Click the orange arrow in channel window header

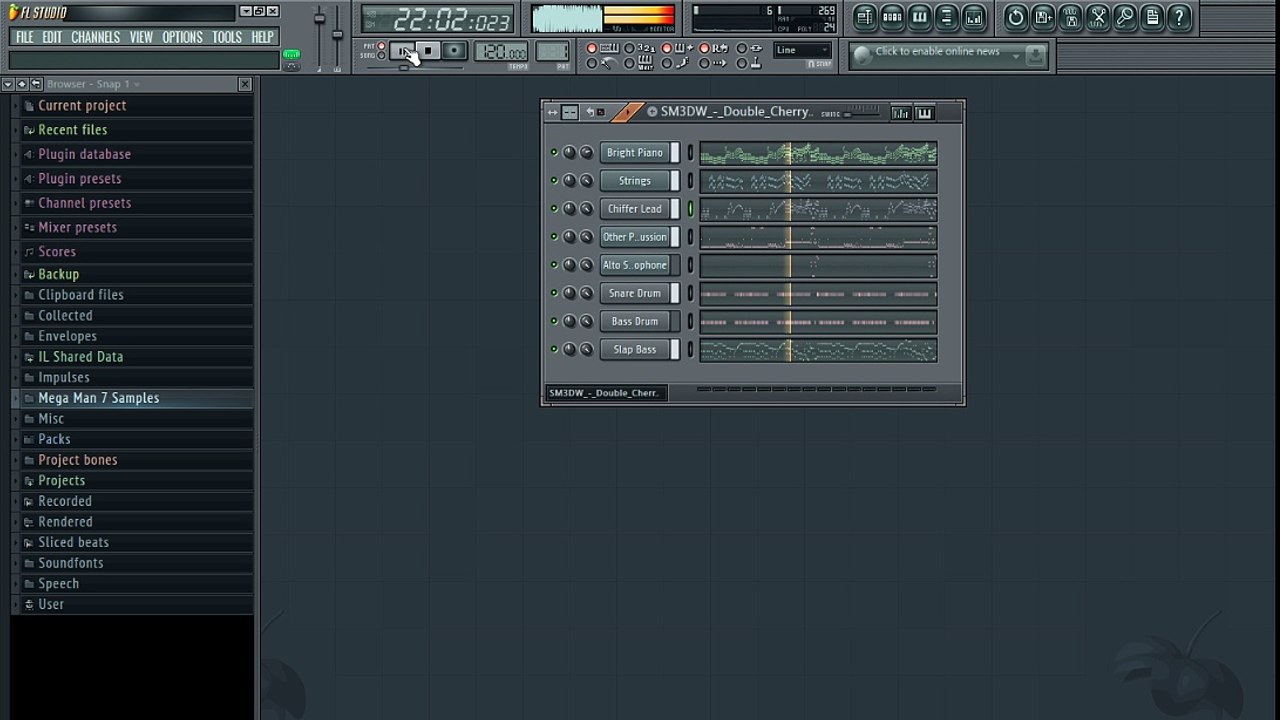tap(627, 112)
